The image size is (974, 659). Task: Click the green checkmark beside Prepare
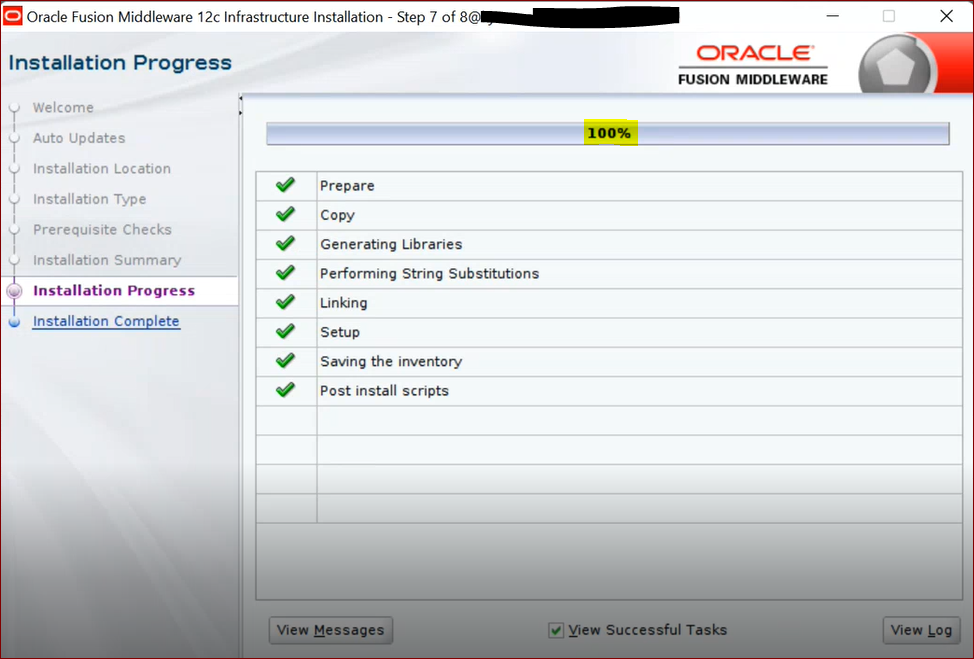pyautogui.click(x=285, y=184)
